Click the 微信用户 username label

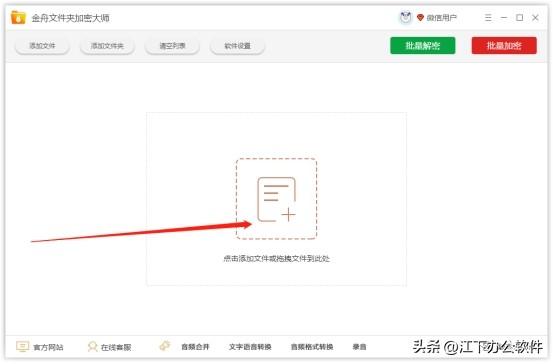[442, 18]
